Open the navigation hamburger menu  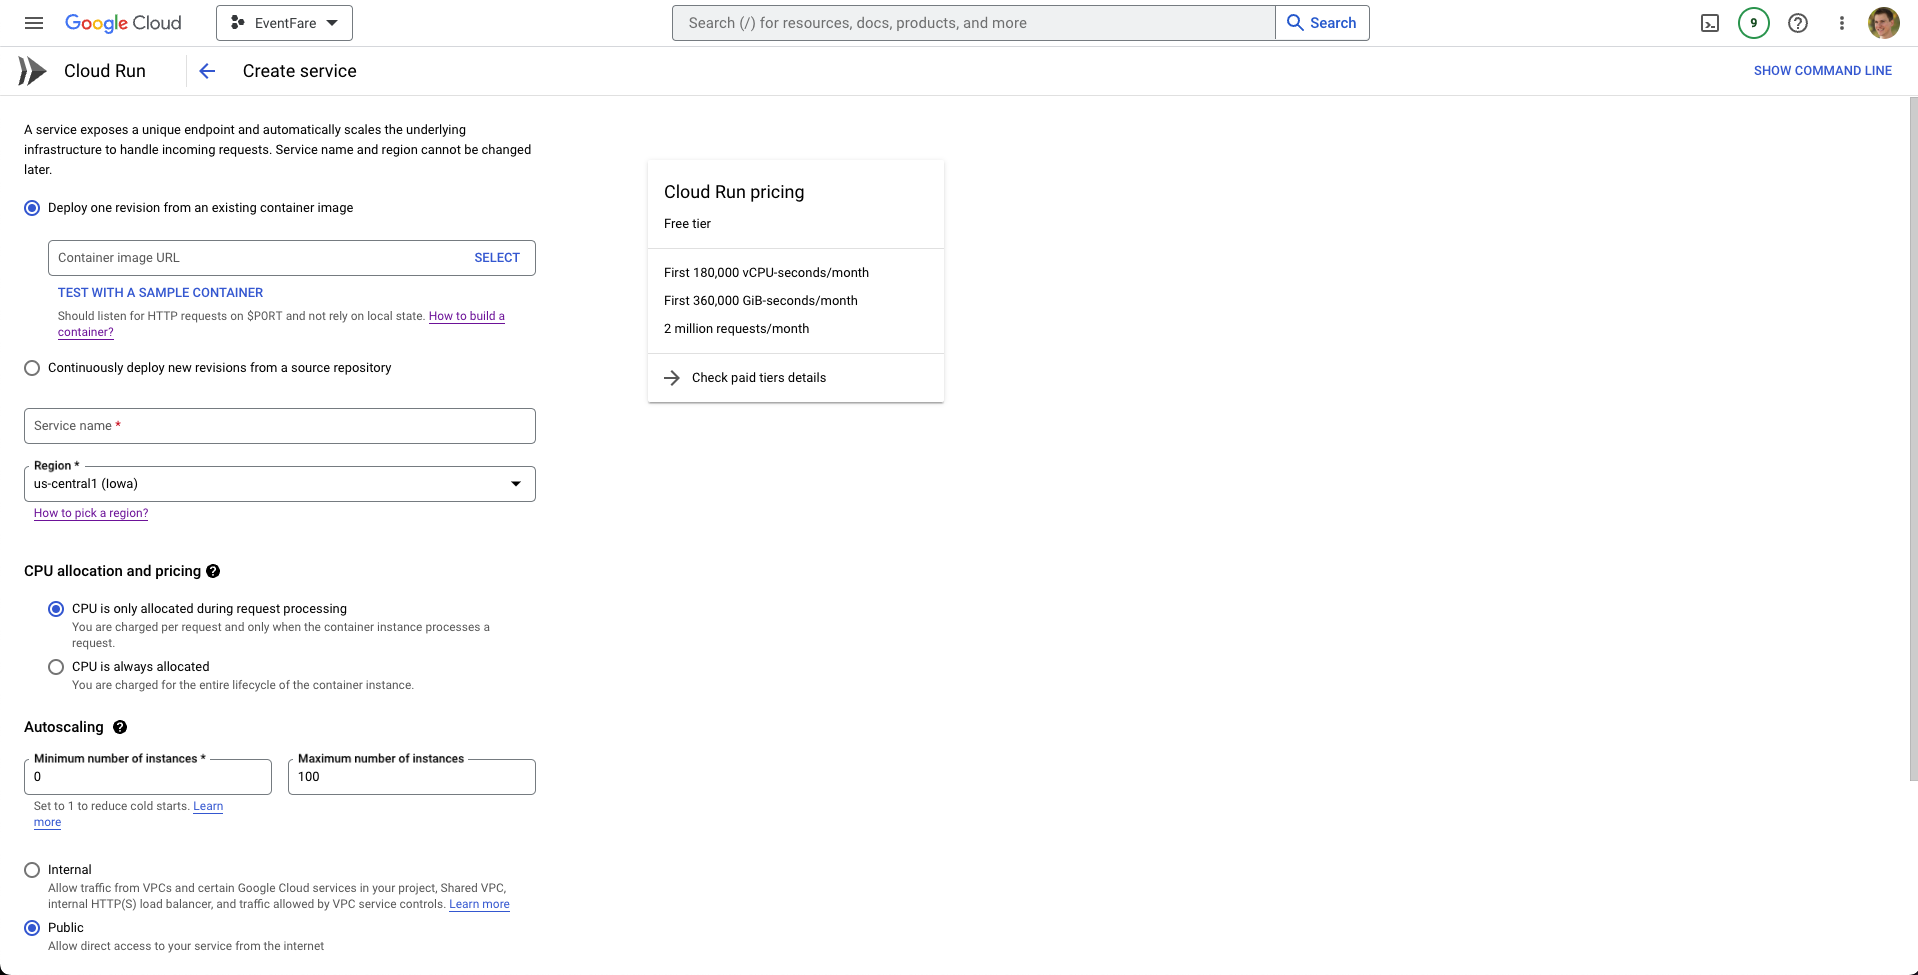point(33,22)
